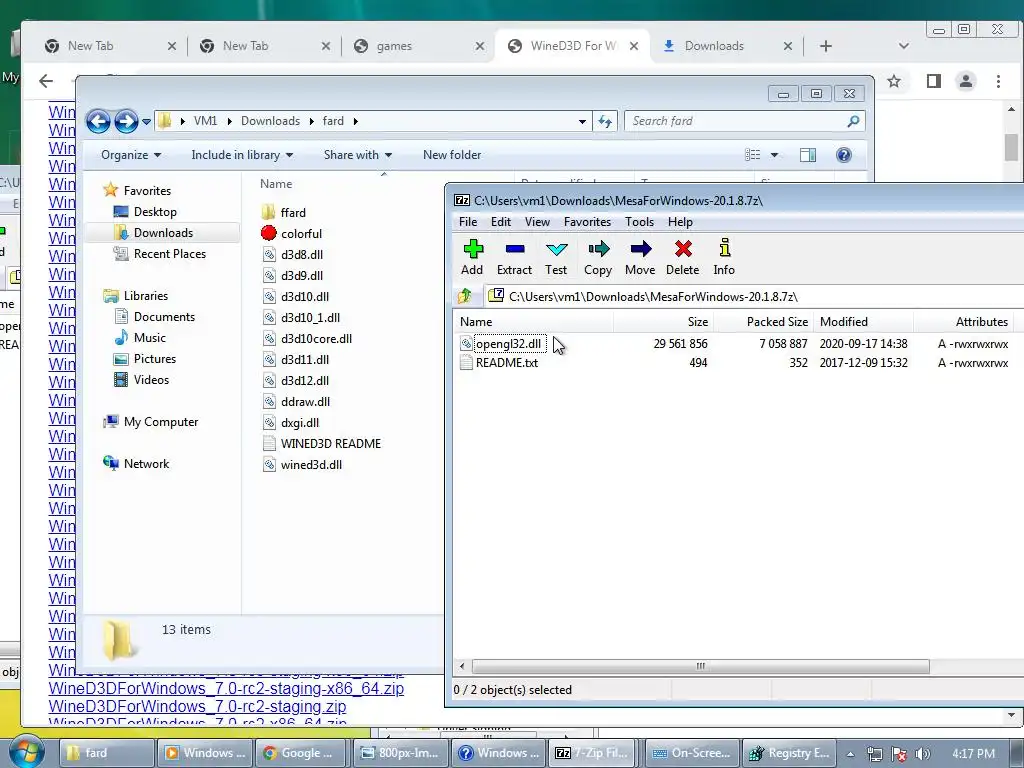This screenshot has width=1024, height=768.
Task: Open the 7-Zip Edit menu
Action: click(501, 221)
